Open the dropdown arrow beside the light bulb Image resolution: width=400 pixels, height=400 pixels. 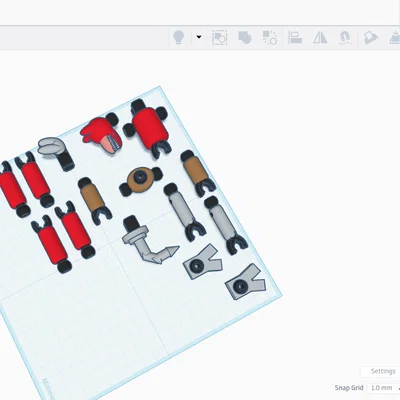(199, 37)
